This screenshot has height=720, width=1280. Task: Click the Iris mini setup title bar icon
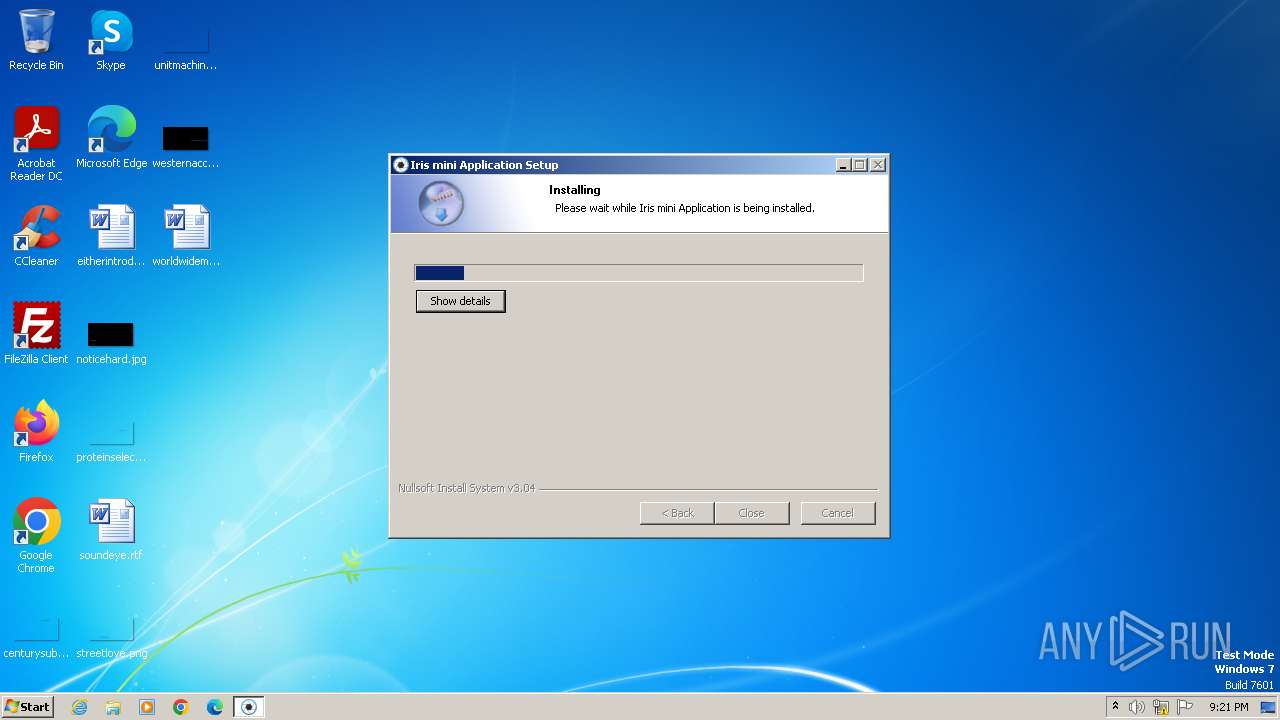[401, 165]
